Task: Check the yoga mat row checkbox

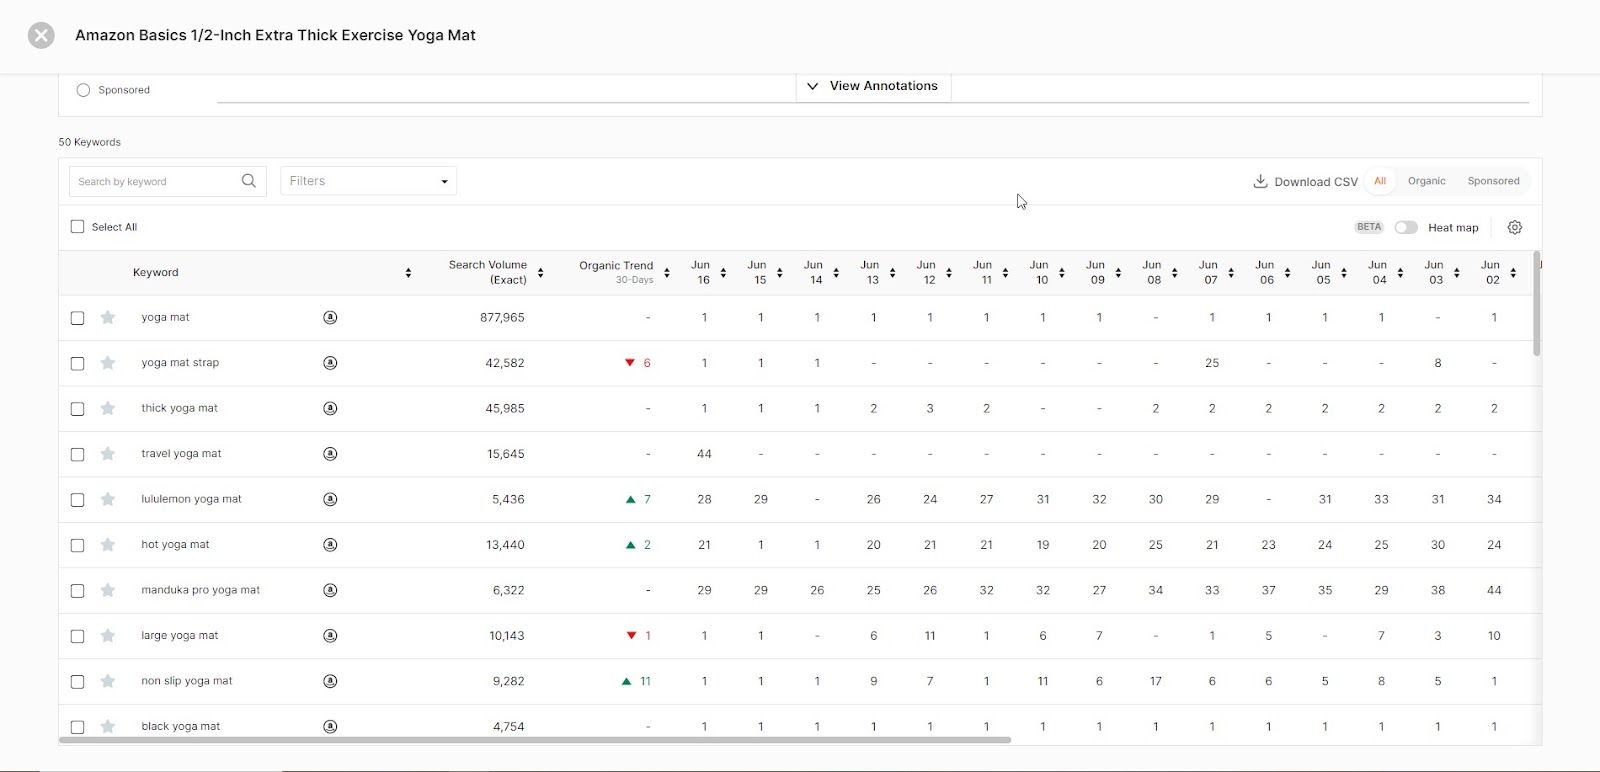Action: [77, 318]
